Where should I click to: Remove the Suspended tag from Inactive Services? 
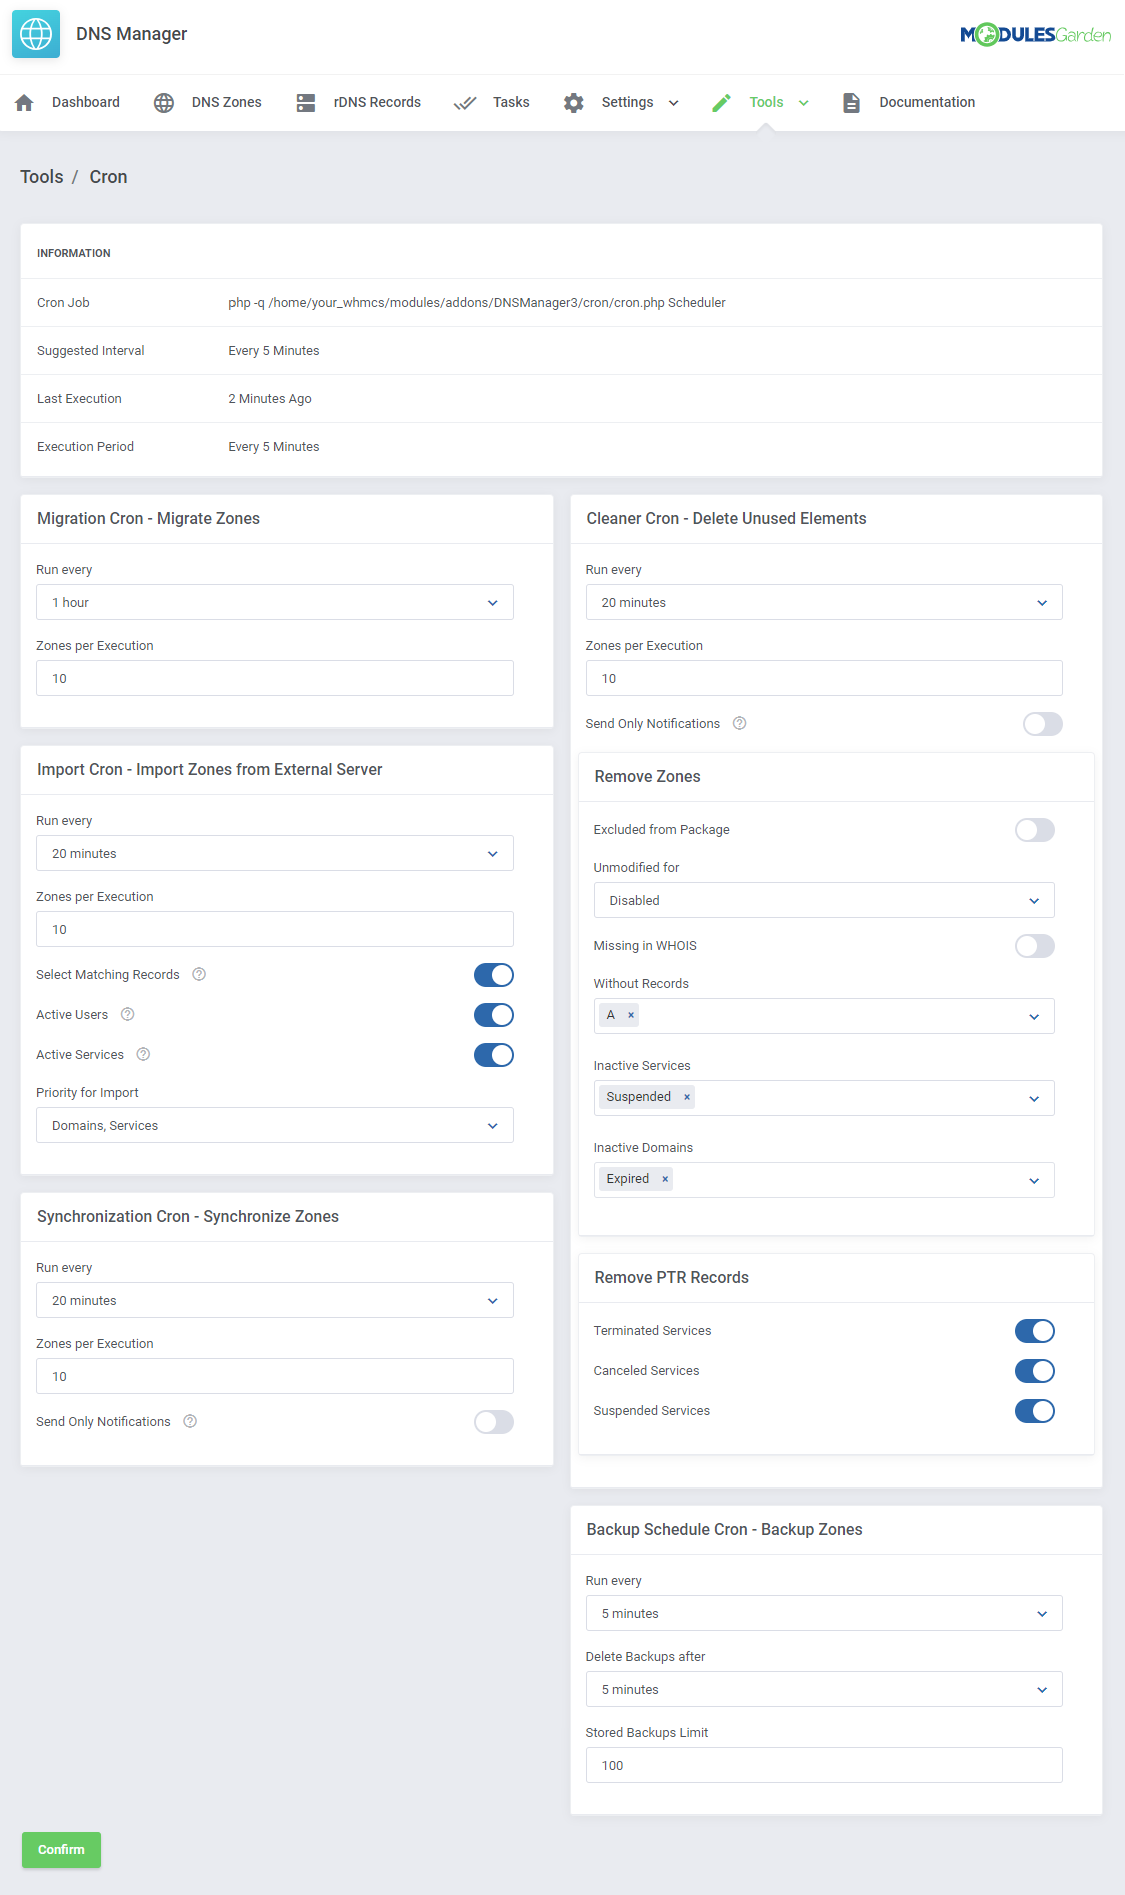click(687, 1097)
